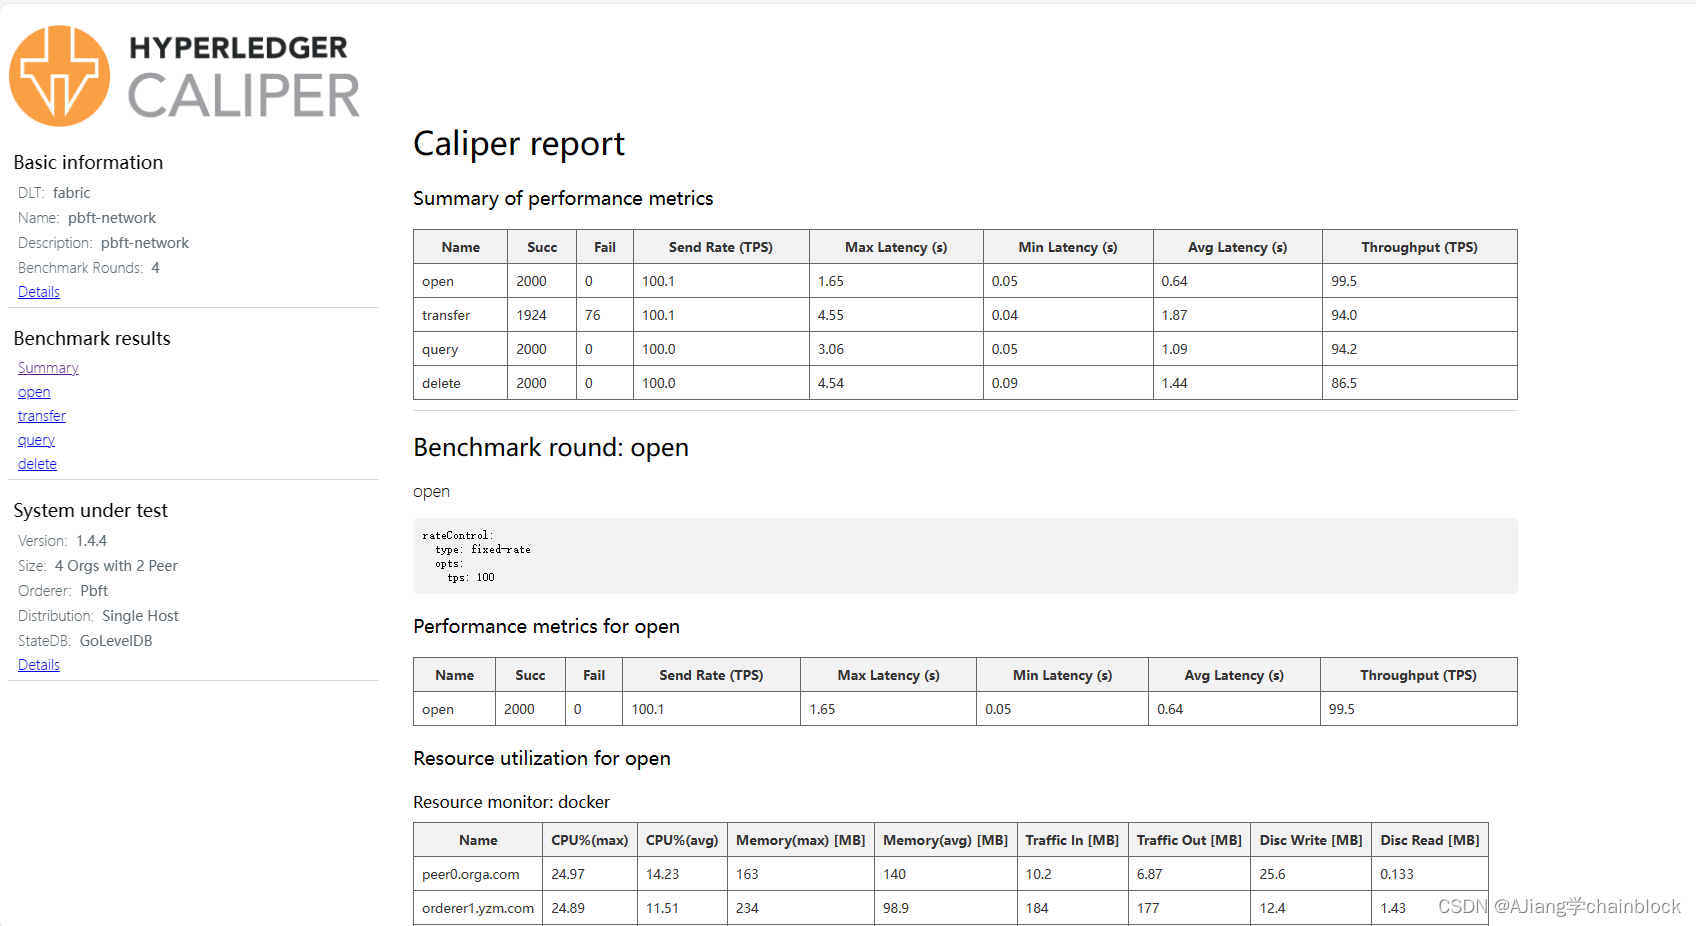Viewport: 1696px width, 926px height.
Task: Select the pbft-network Name value
Action: [112, 218]
